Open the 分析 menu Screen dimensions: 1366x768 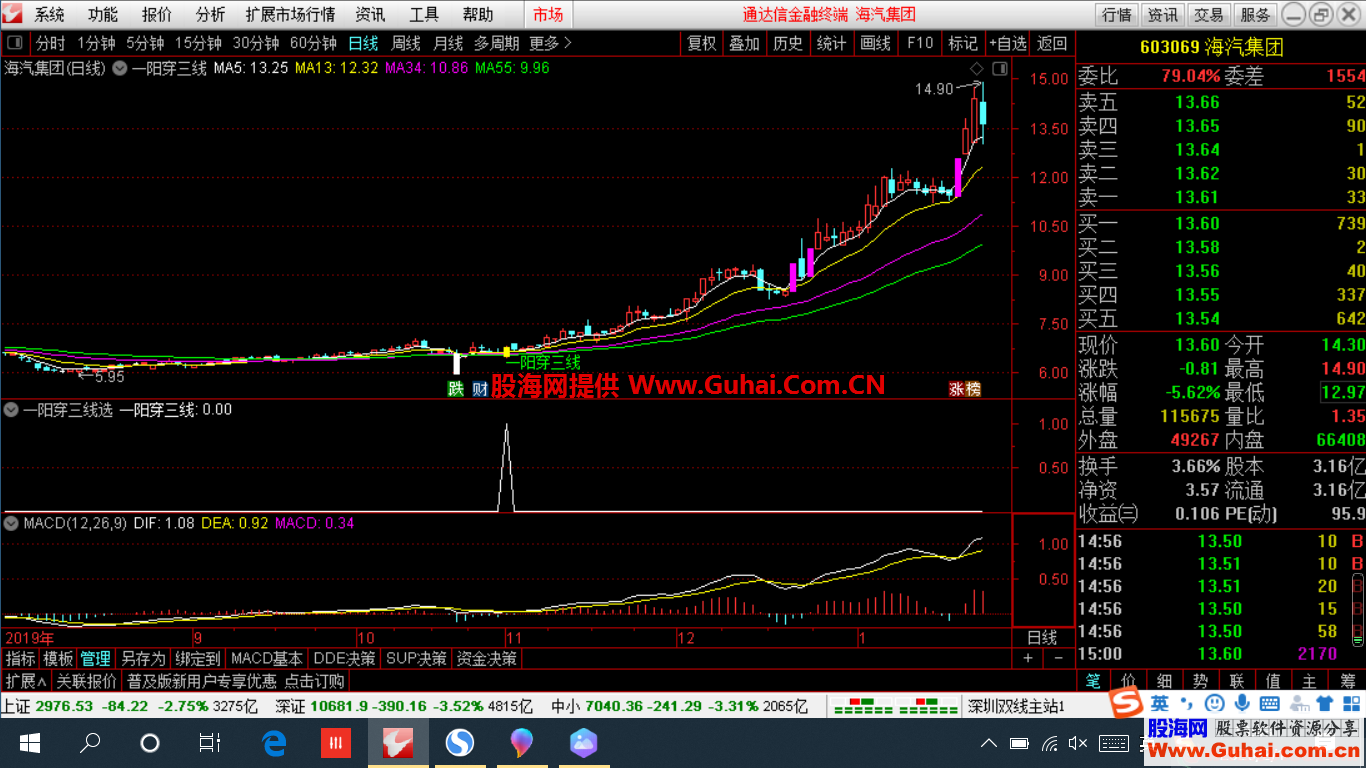pos(210,15)
